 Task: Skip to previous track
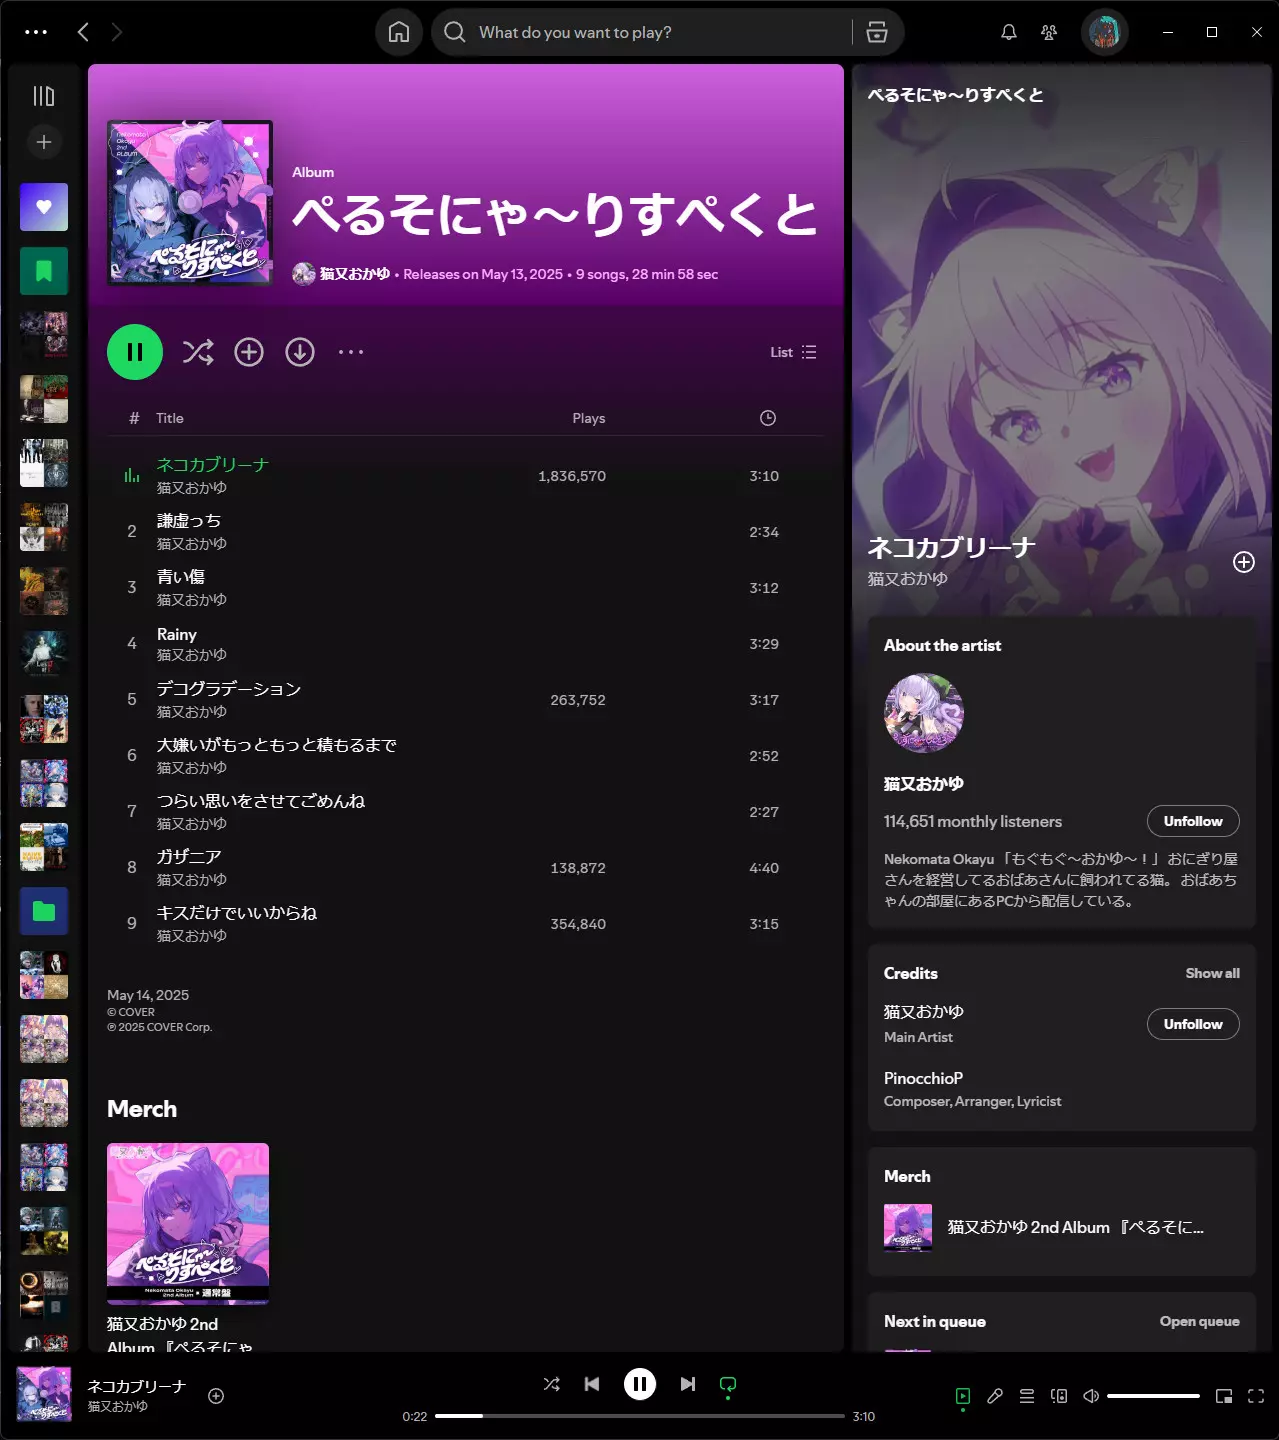(592, 1384)
